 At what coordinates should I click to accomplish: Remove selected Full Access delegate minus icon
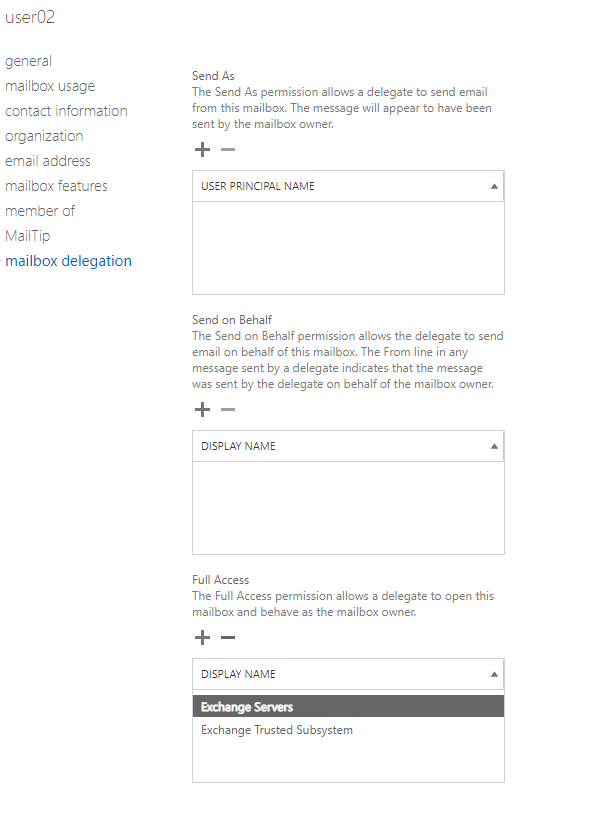point(228,638)
